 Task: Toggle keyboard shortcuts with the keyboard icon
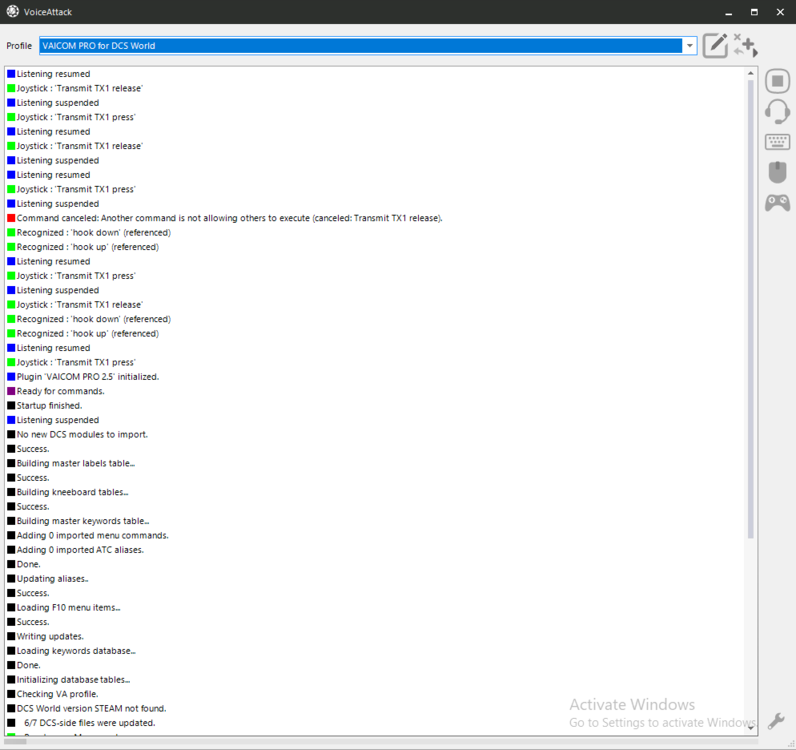coord(777,142)
